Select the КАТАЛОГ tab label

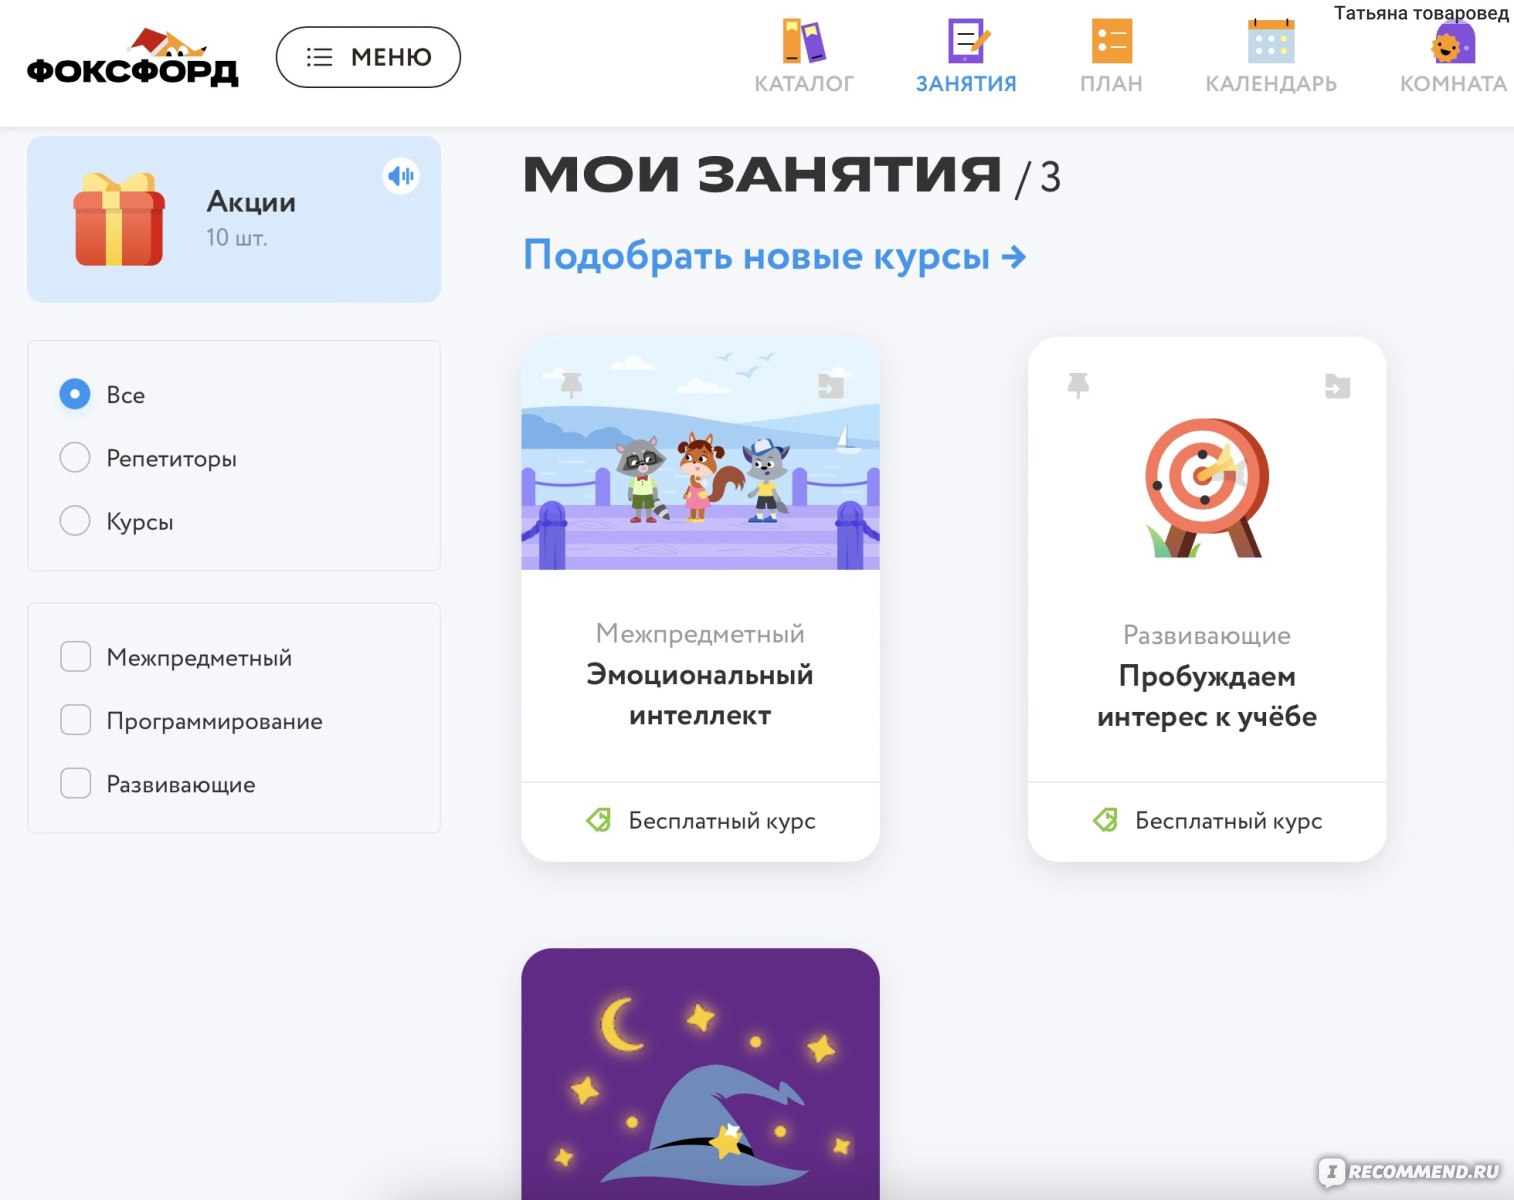[x=804, y=84]
